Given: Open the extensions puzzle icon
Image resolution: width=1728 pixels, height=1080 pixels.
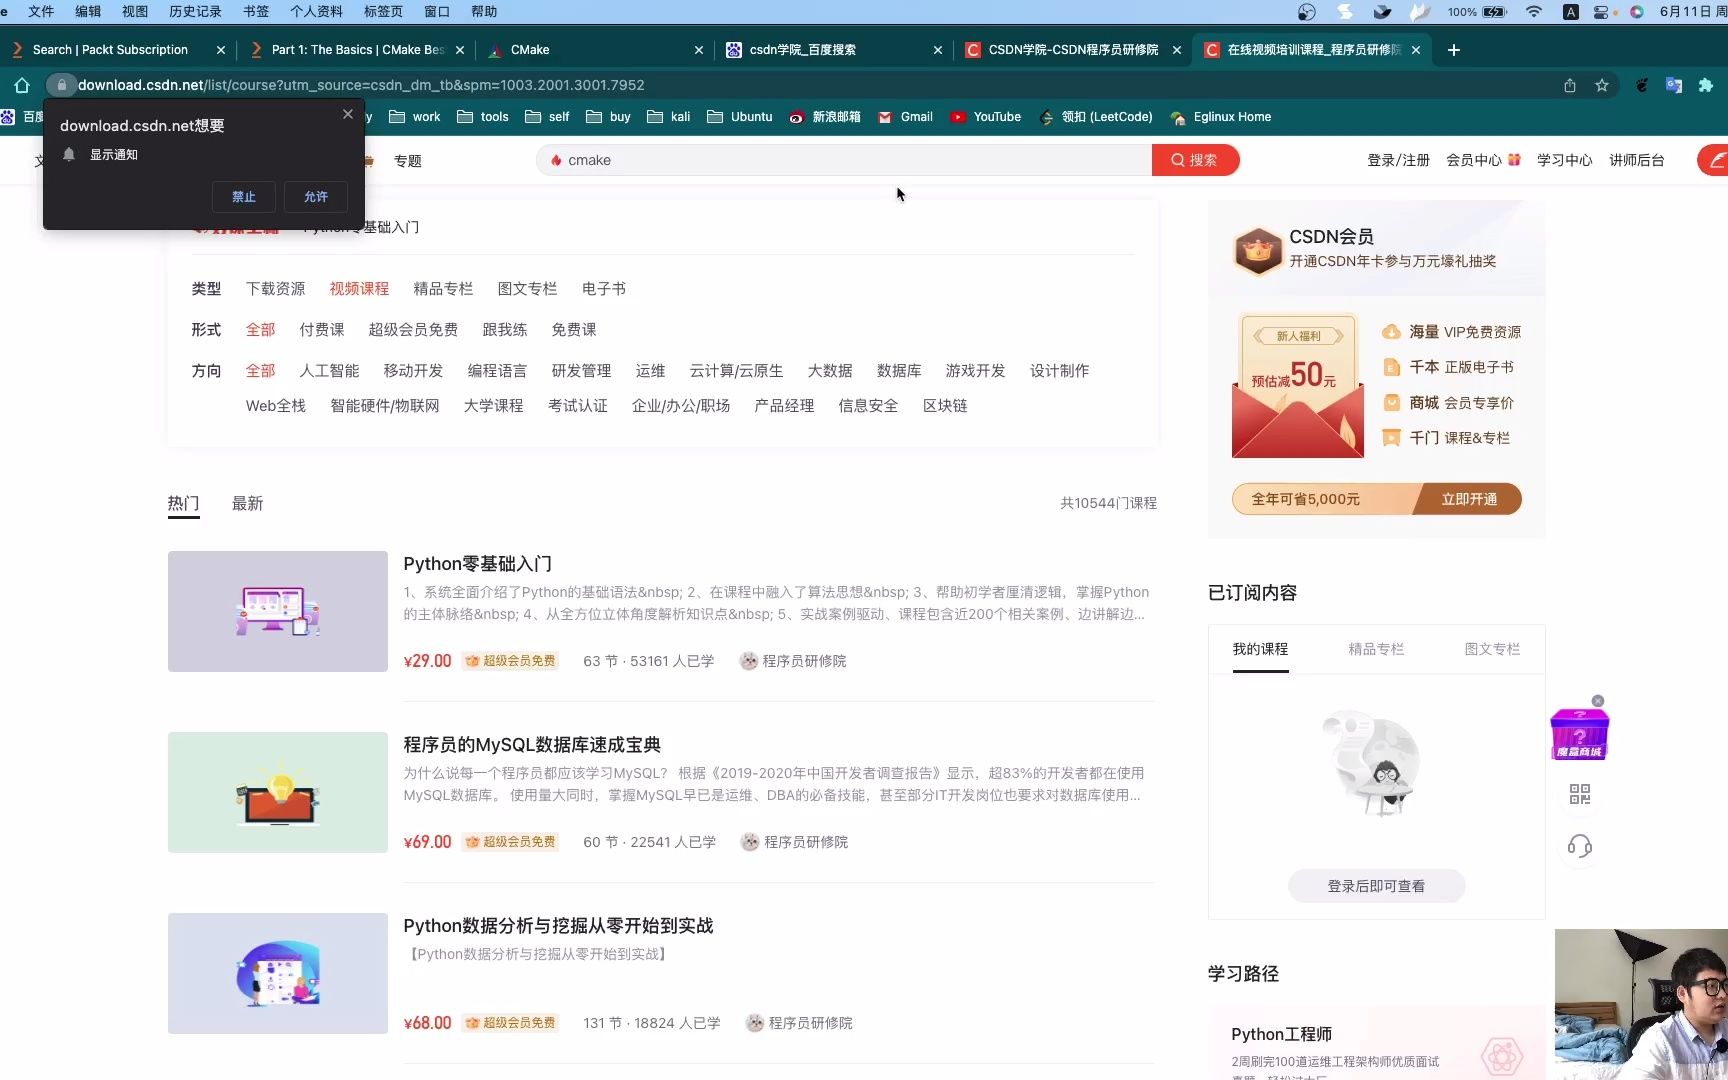Looking at the screenshot, I should point(1706,85).
